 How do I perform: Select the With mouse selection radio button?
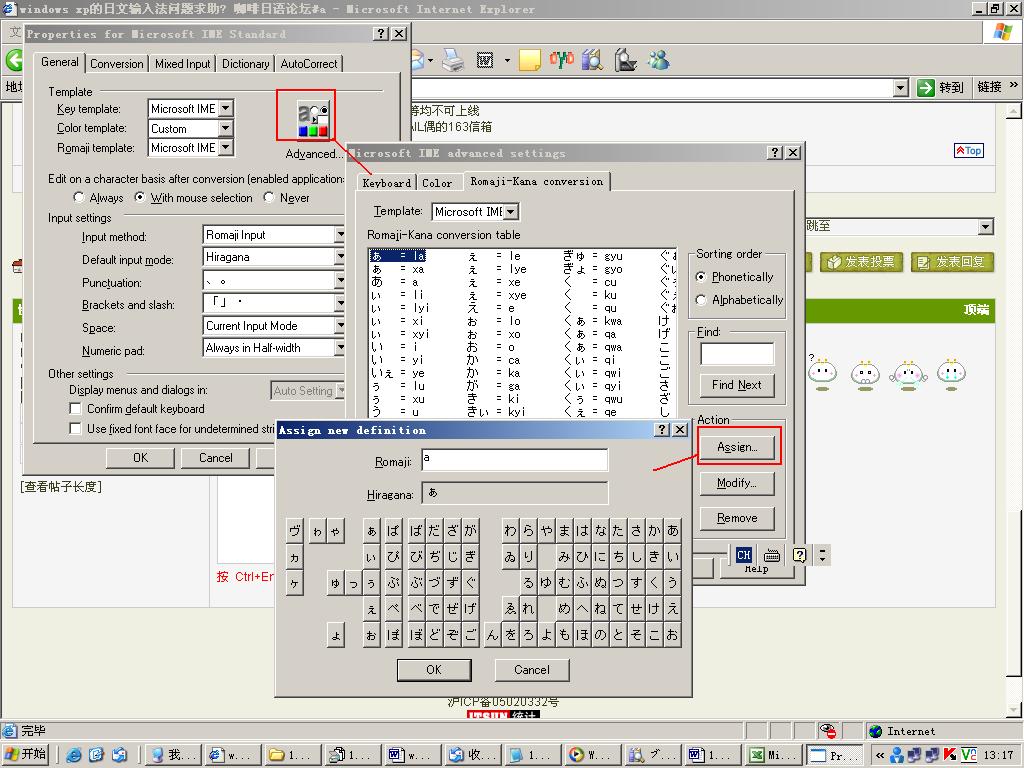click(x=140, y=197)
